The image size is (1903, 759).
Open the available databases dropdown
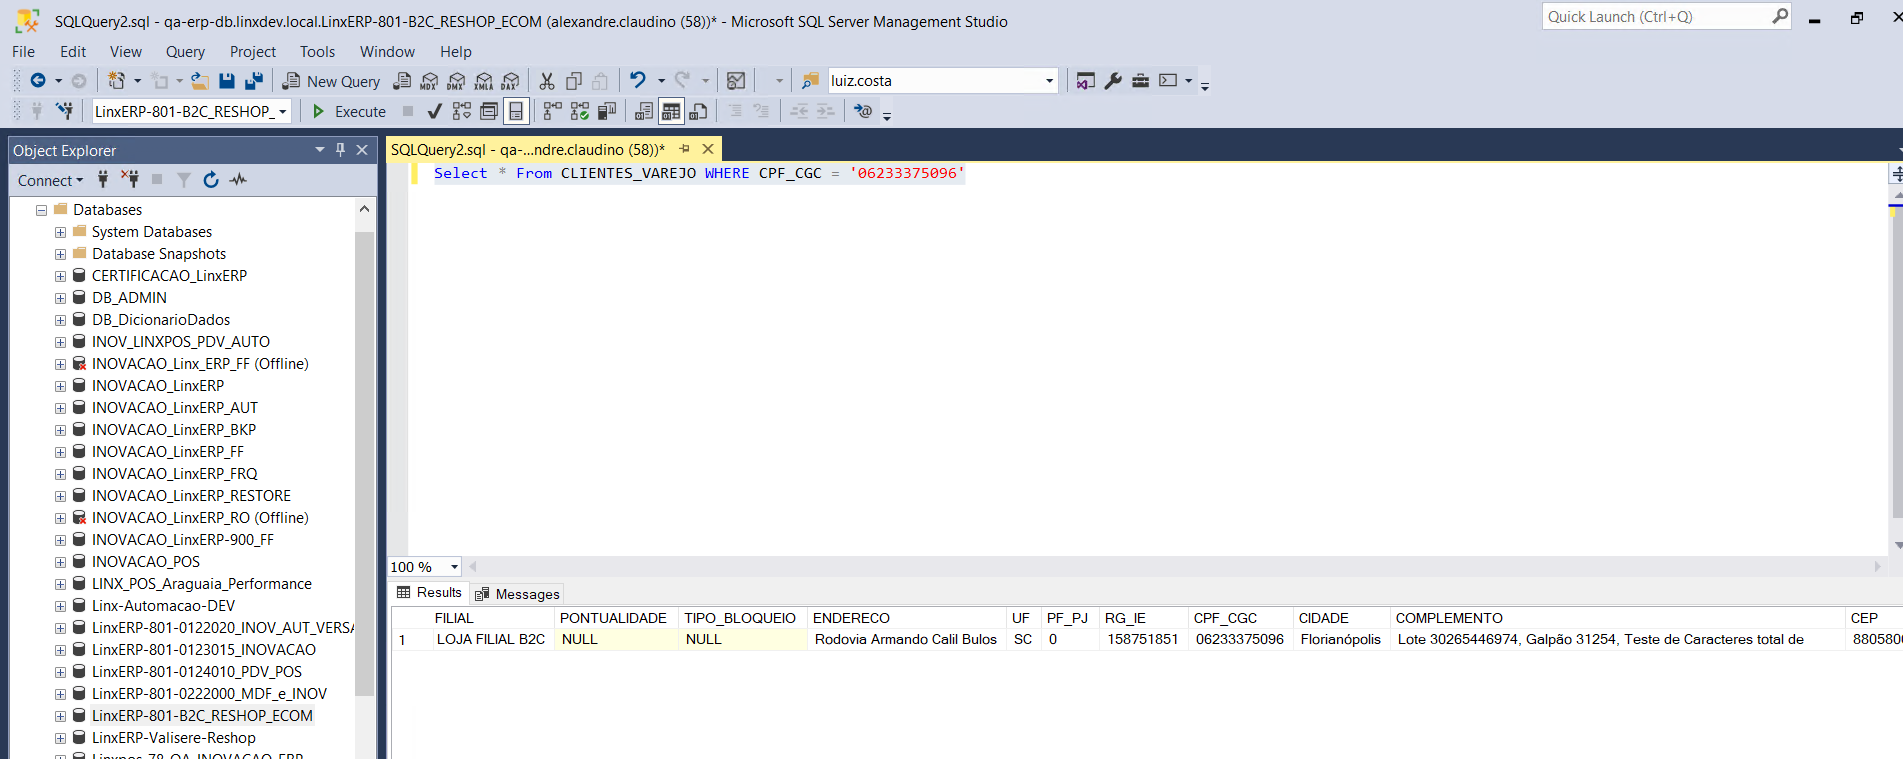283,111
